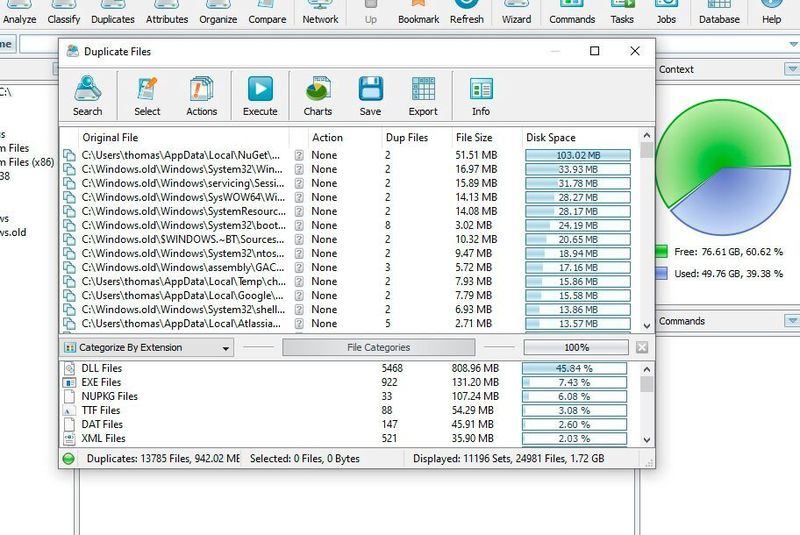This screenshot has height=535, width=800.
Task: Click the help marker on the NuGet row
Action: (x=298, y=156)
